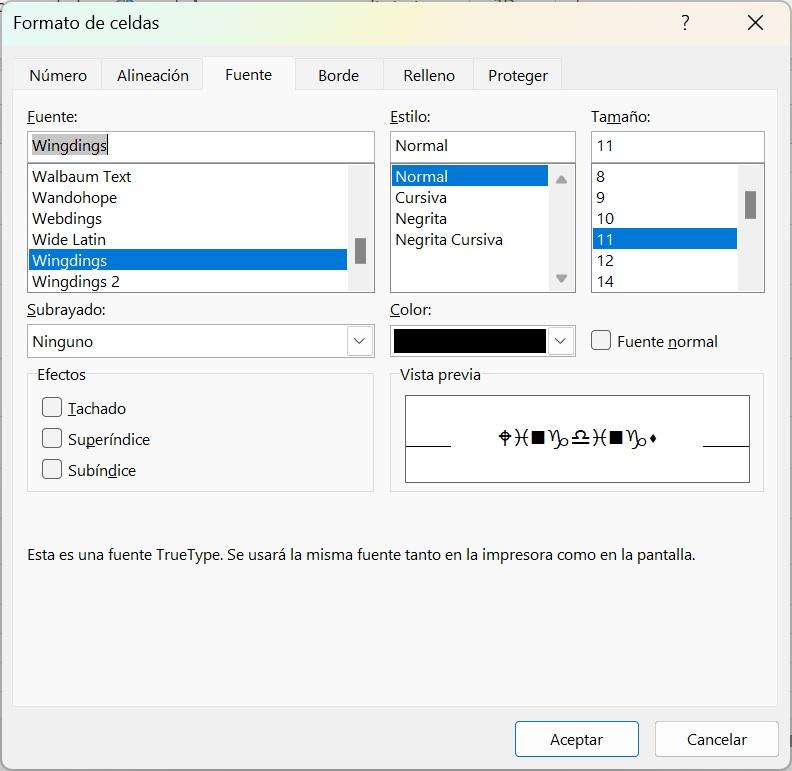Select Negrita Cursiva in the style list
This screenshot has width=792, height=771.
tap(449, 240)
